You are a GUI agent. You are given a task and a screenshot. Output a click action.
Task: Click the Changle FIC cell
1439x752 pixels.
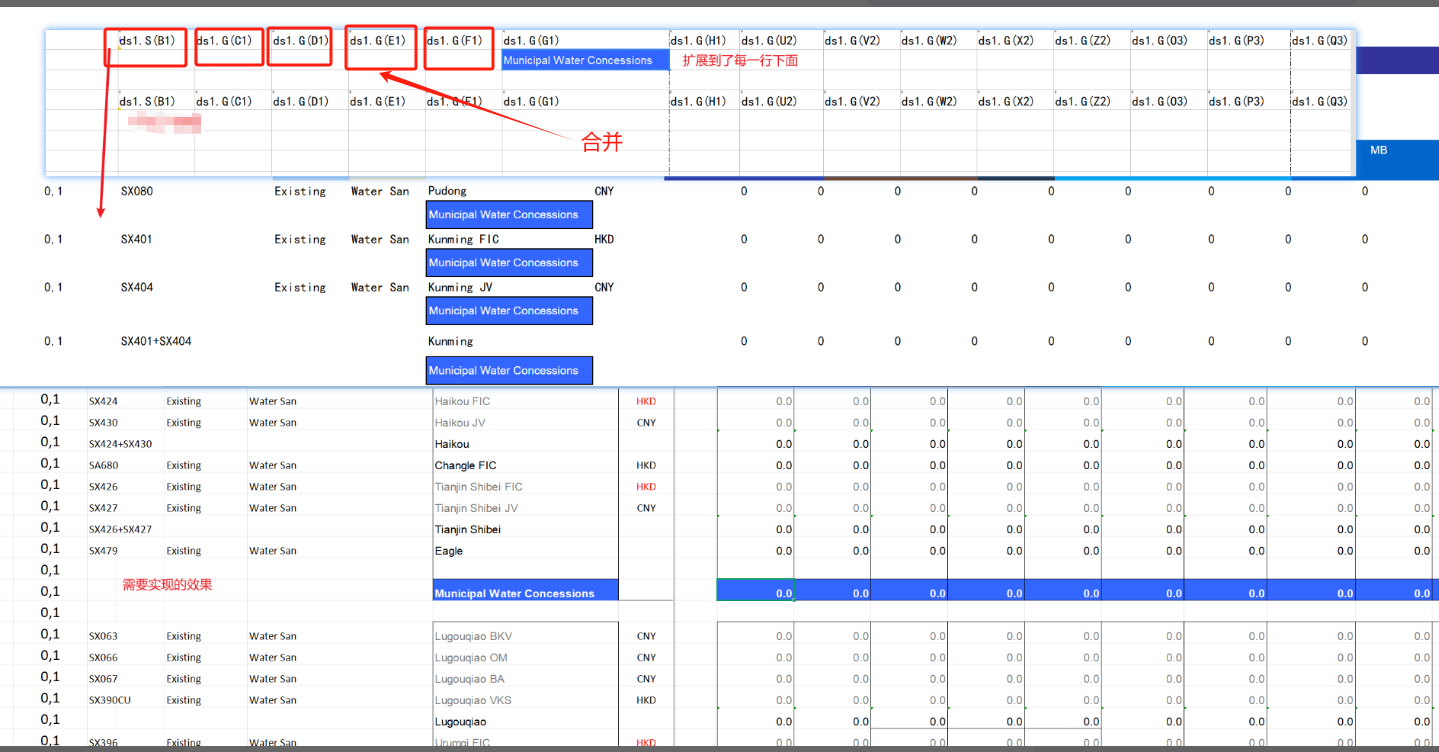point(465,465)
